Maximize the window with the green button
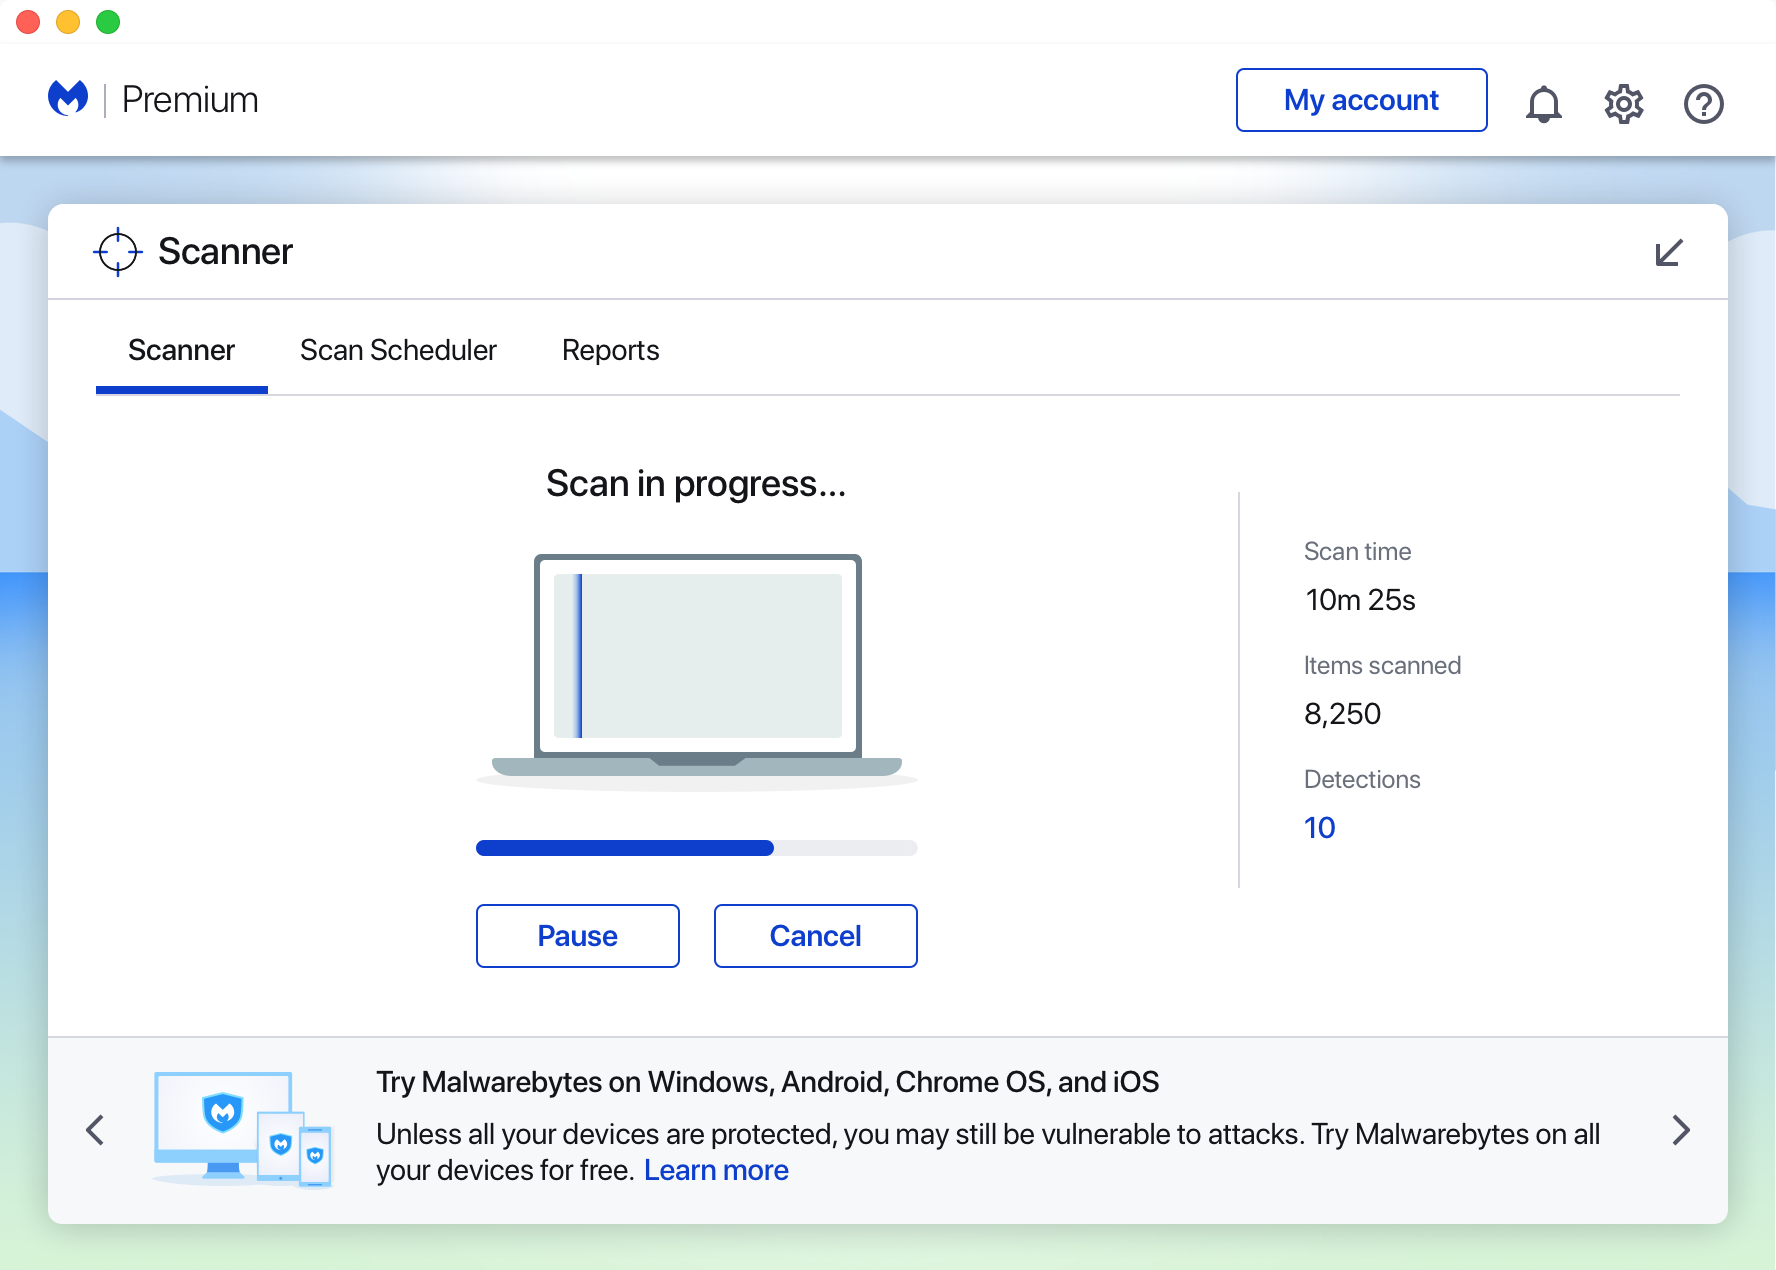The height and width of the screenshot is (1270, 1776). coord(108,22)
